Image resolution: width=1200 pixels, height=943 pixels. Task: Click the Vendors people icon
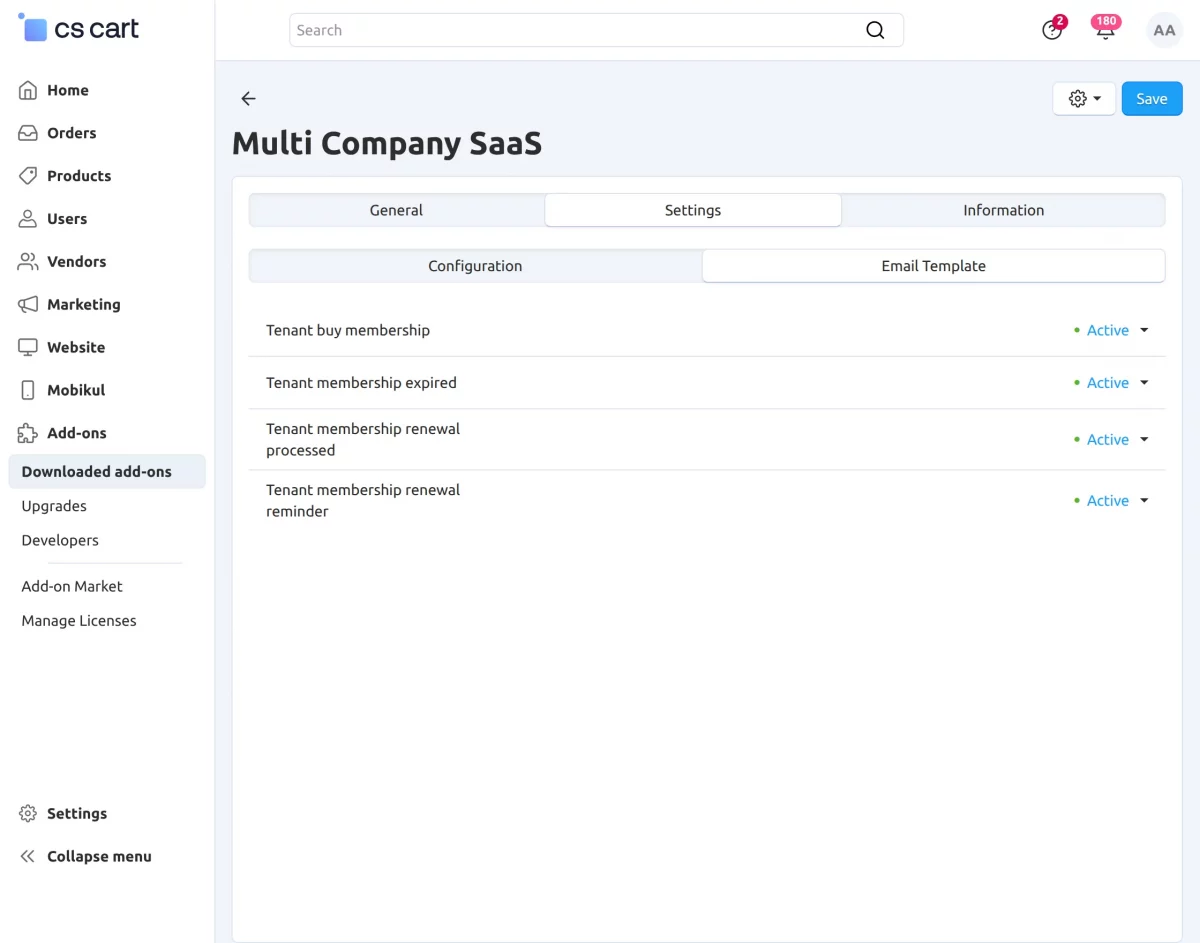pos(28,262)
